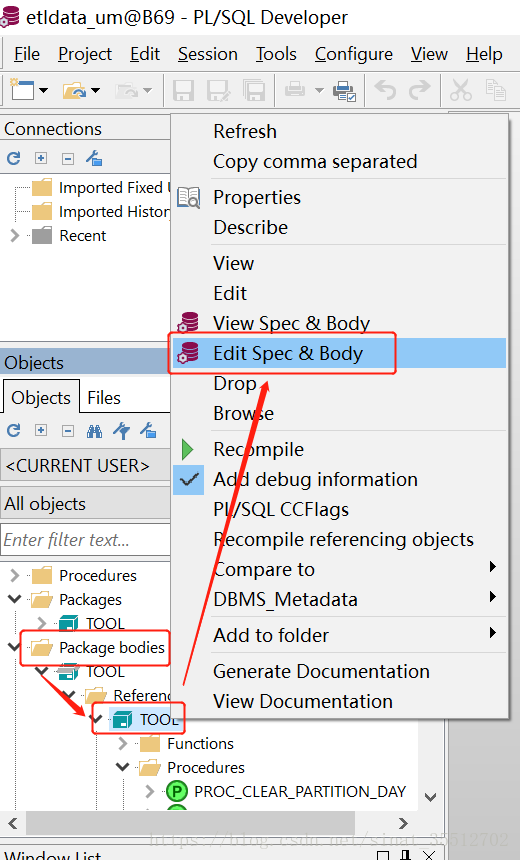Collapse the Packages folder node
This screenshot has width=520, height=860.
point(15,599)
